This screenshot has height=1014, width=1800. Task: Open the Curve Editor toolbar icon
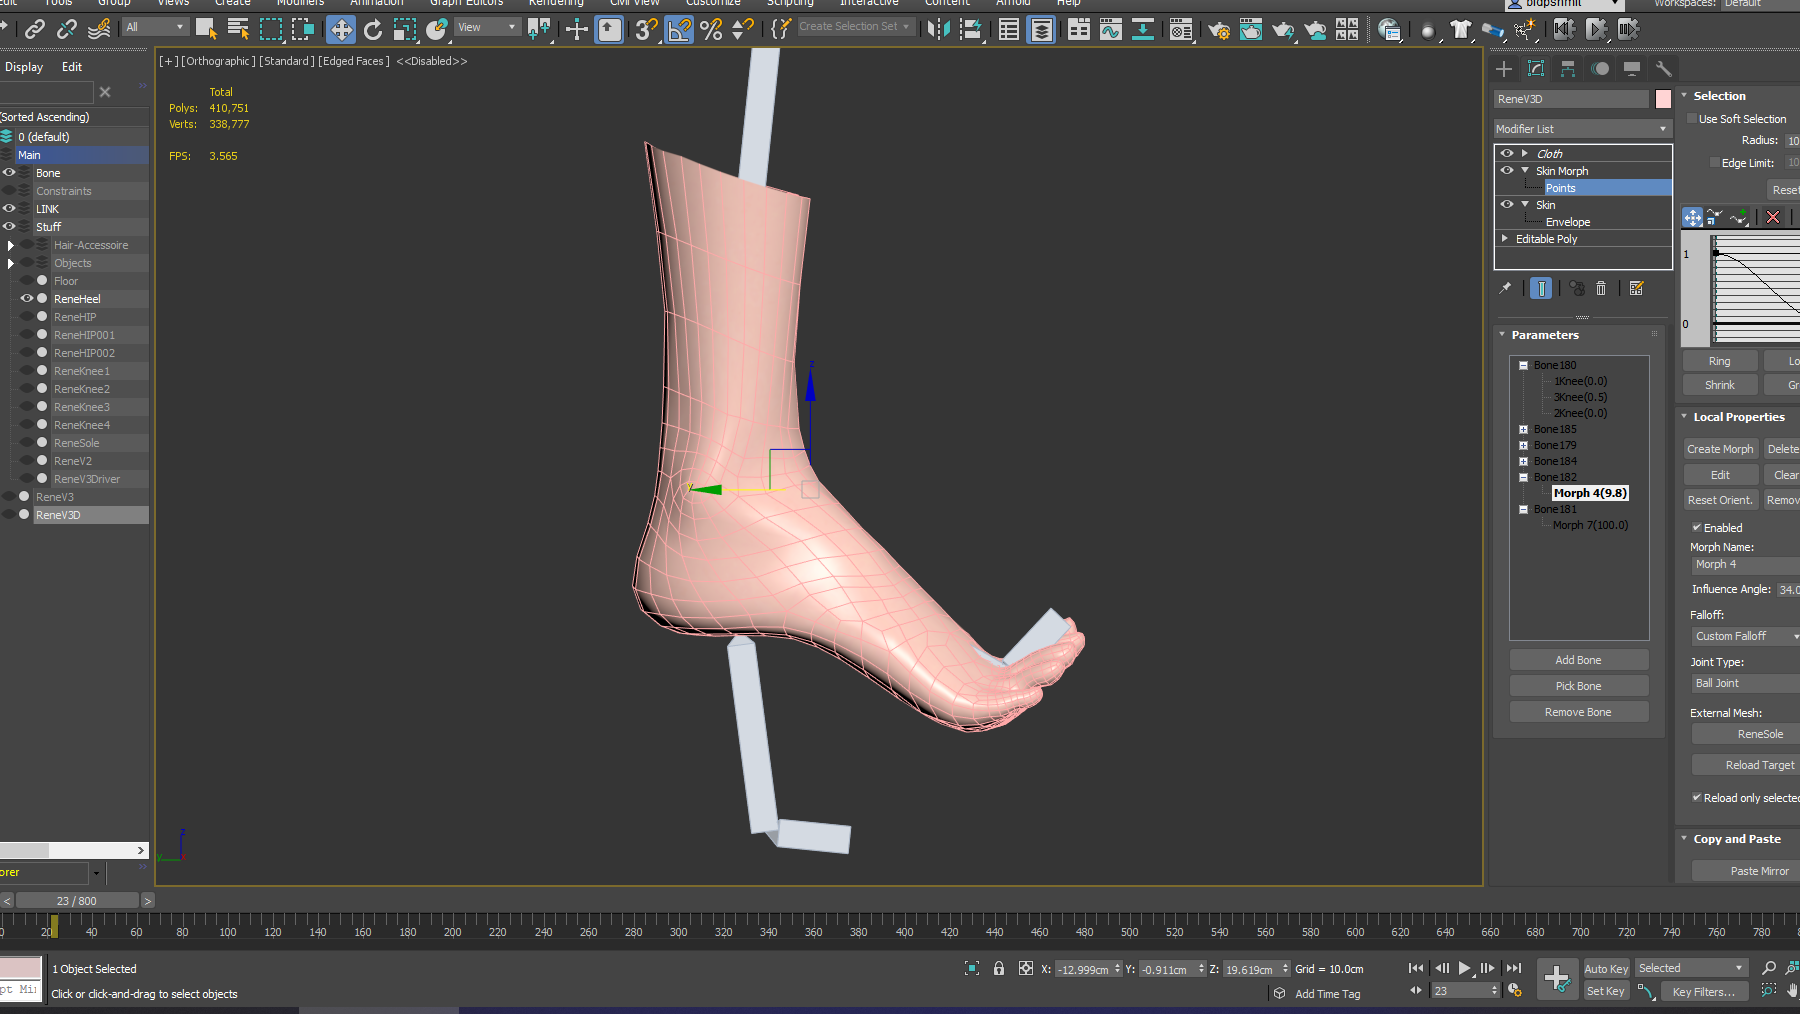1110,30
